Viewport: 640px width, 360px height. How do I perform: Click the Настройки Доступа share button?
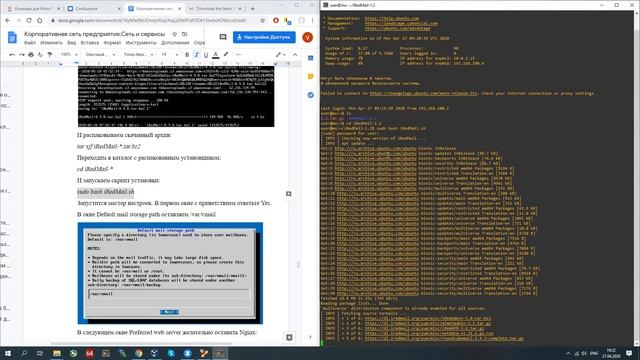pyautogui.click(x=264, y=37)
